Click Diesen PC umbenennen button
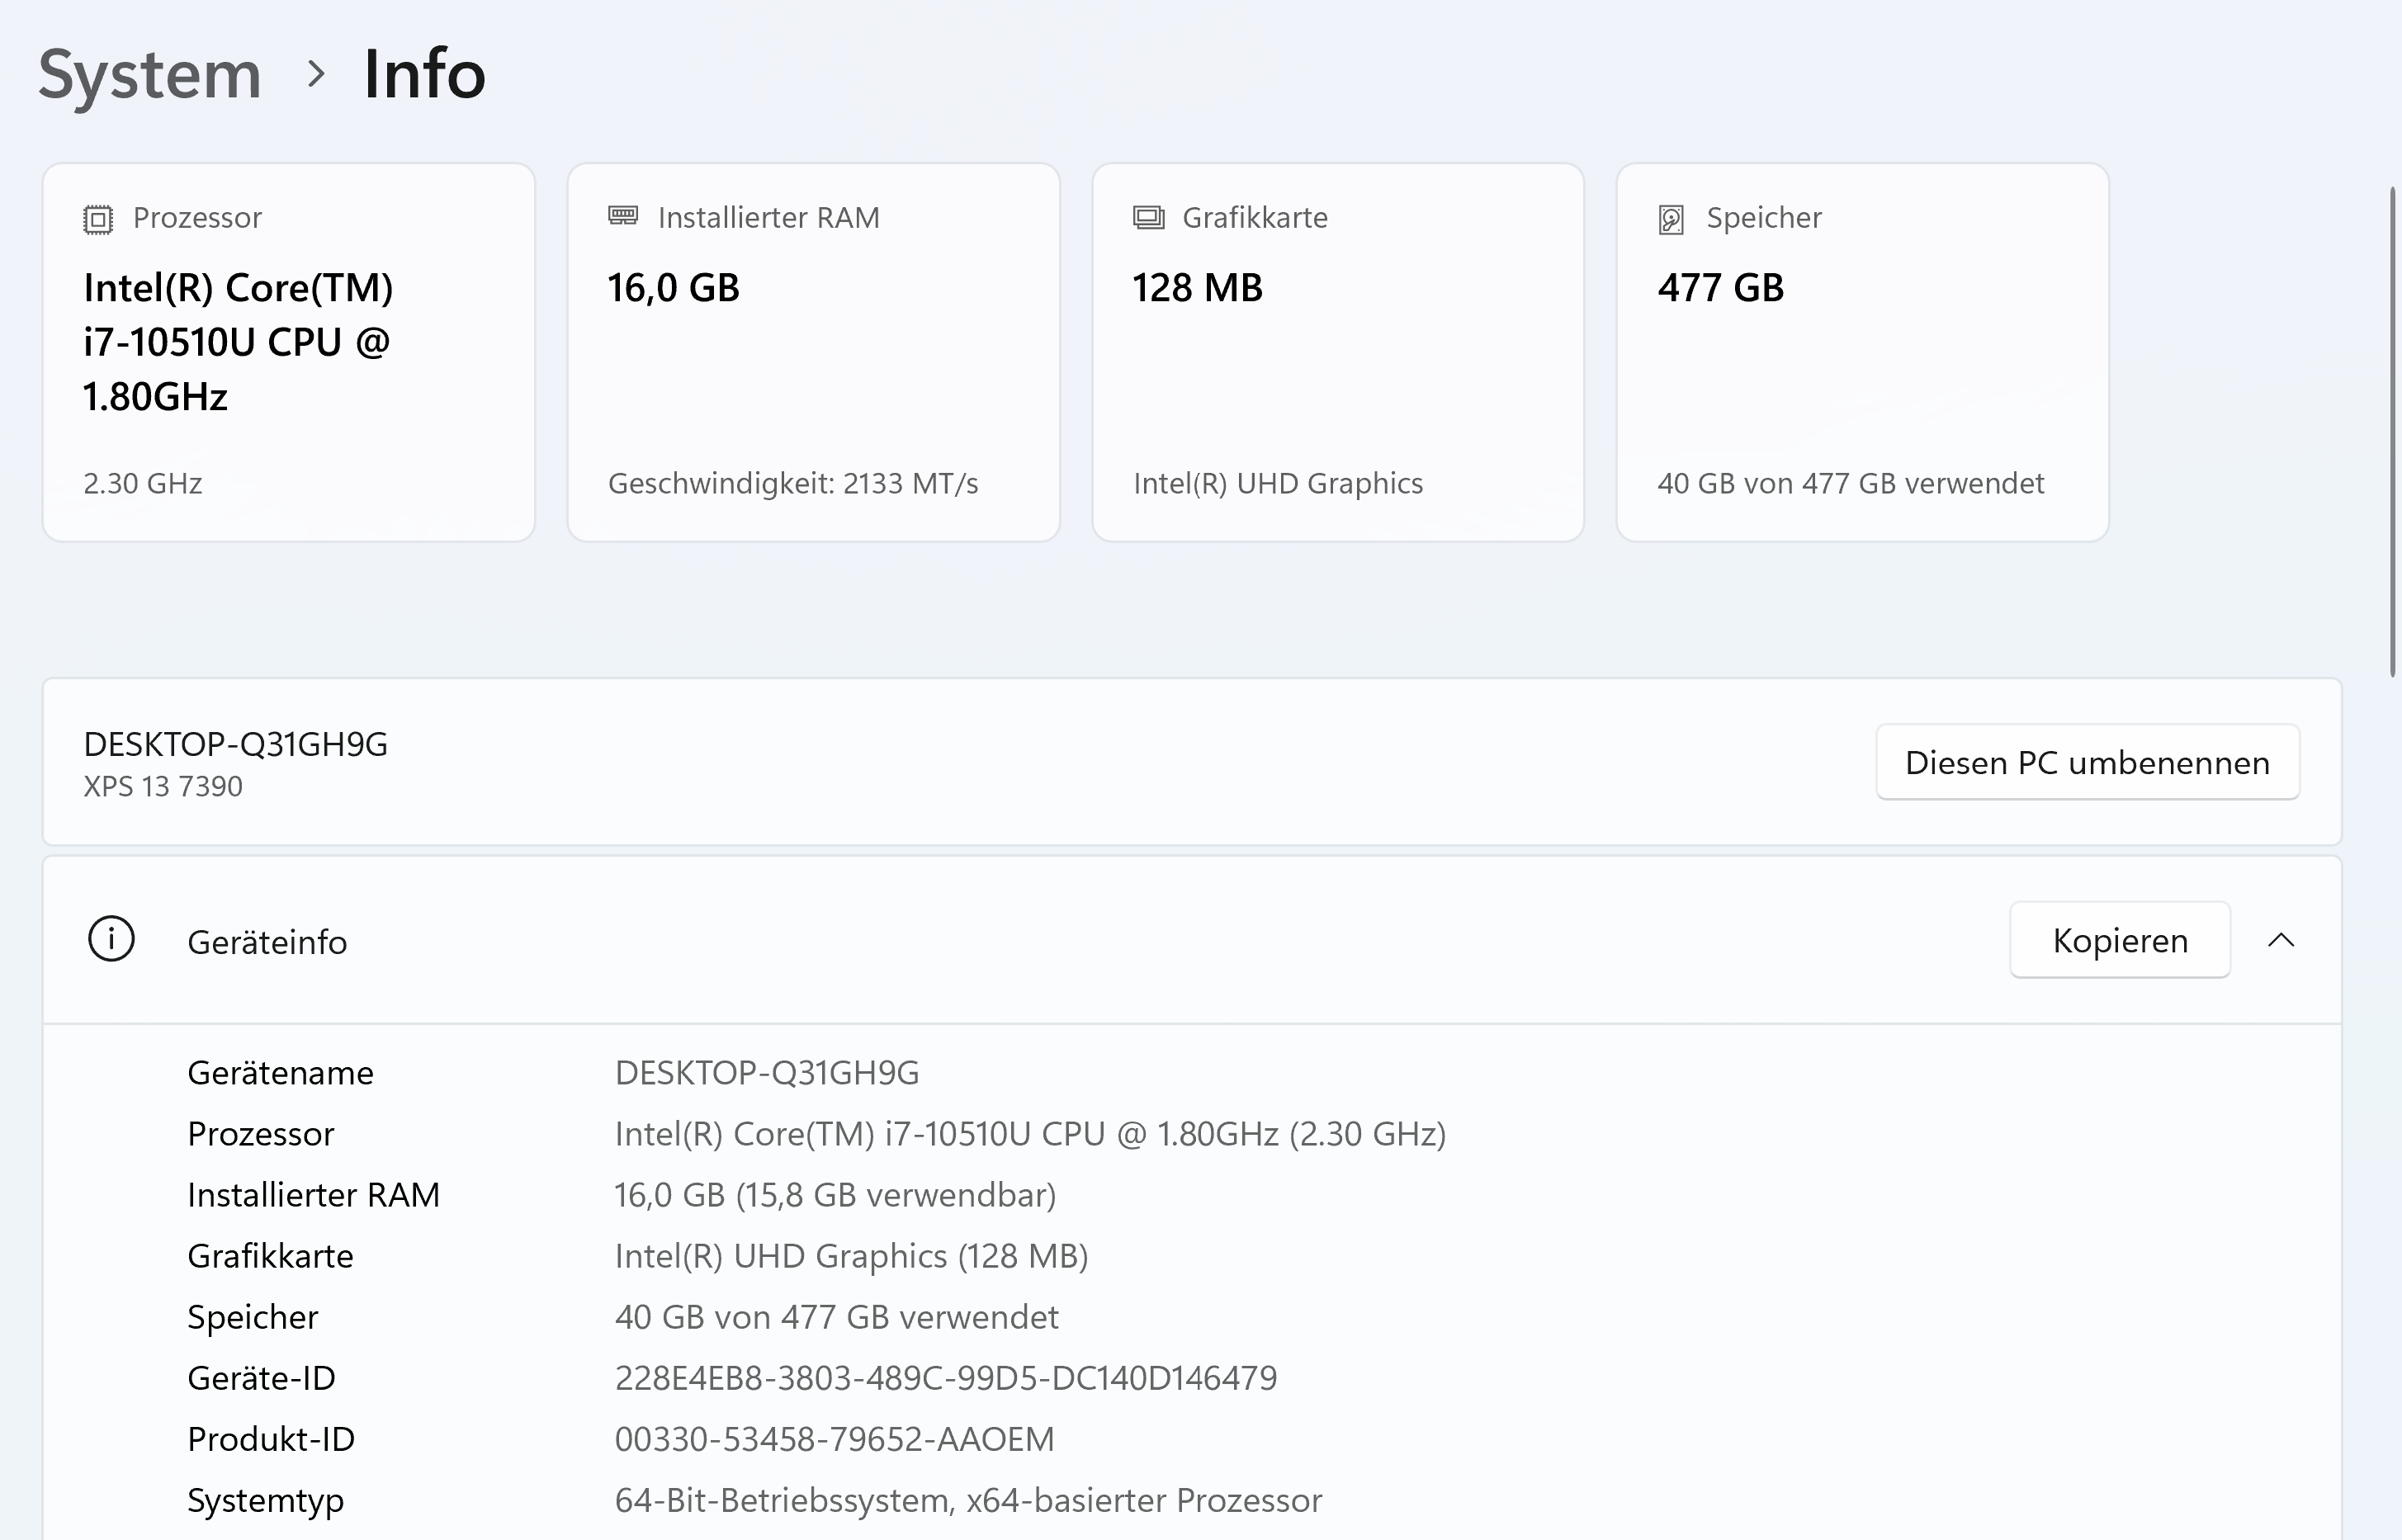This screenshot has width=2402, height=1540. (x=2087, y=762)
